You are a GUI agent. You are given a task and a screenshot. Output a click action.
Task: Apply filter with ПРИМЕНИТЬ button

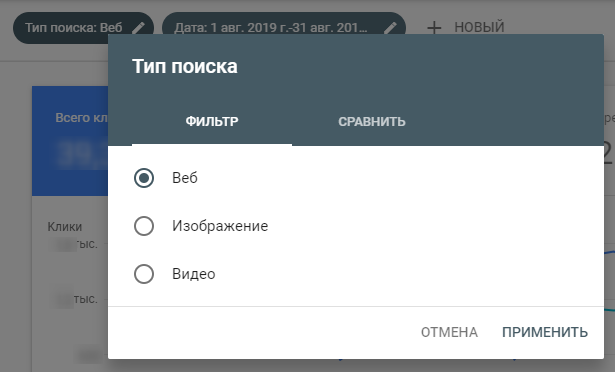tap(545, 332)
